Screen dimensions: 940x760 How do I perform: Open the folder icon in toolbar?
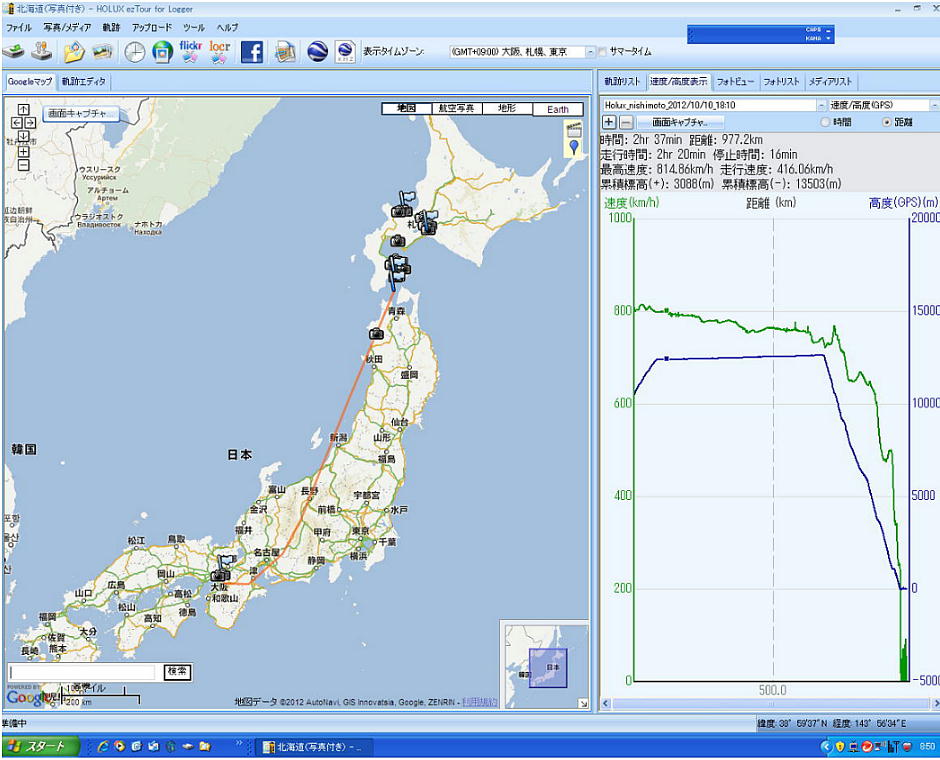click(73, 51)
